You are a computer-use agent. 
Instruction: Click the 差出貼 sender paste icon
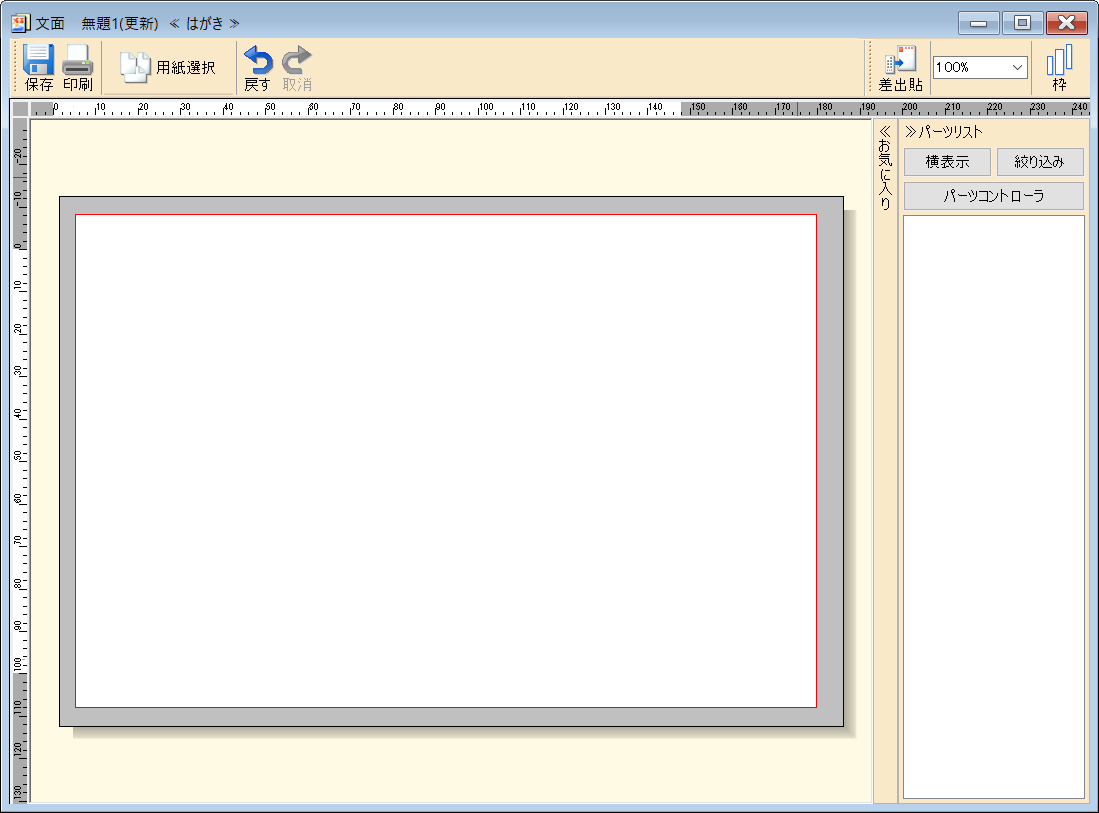click(x=901, y=61)
